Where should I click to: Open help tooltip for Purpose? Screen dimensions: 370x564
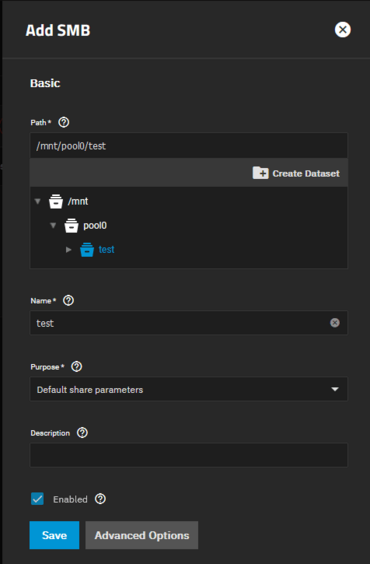click(x=77, y=367)
